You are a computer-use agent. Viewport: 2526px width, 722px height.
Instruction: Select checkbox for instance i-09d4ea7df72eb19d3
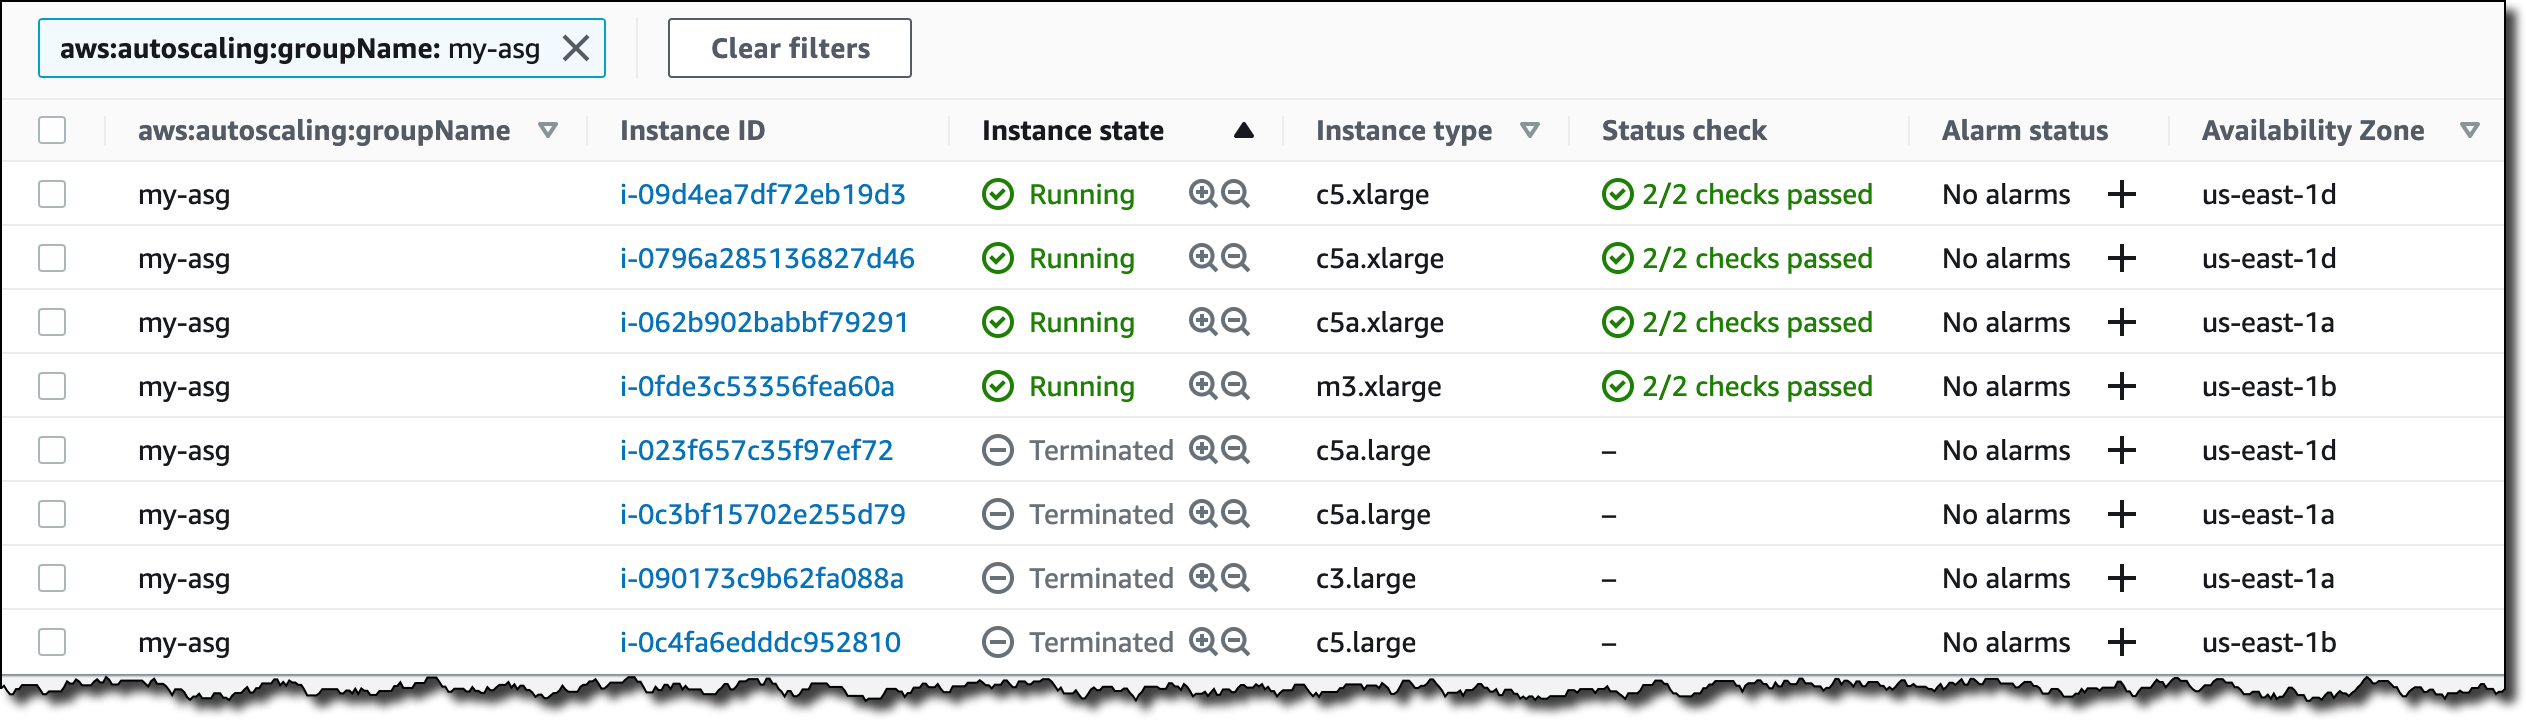tap(52, 194)
